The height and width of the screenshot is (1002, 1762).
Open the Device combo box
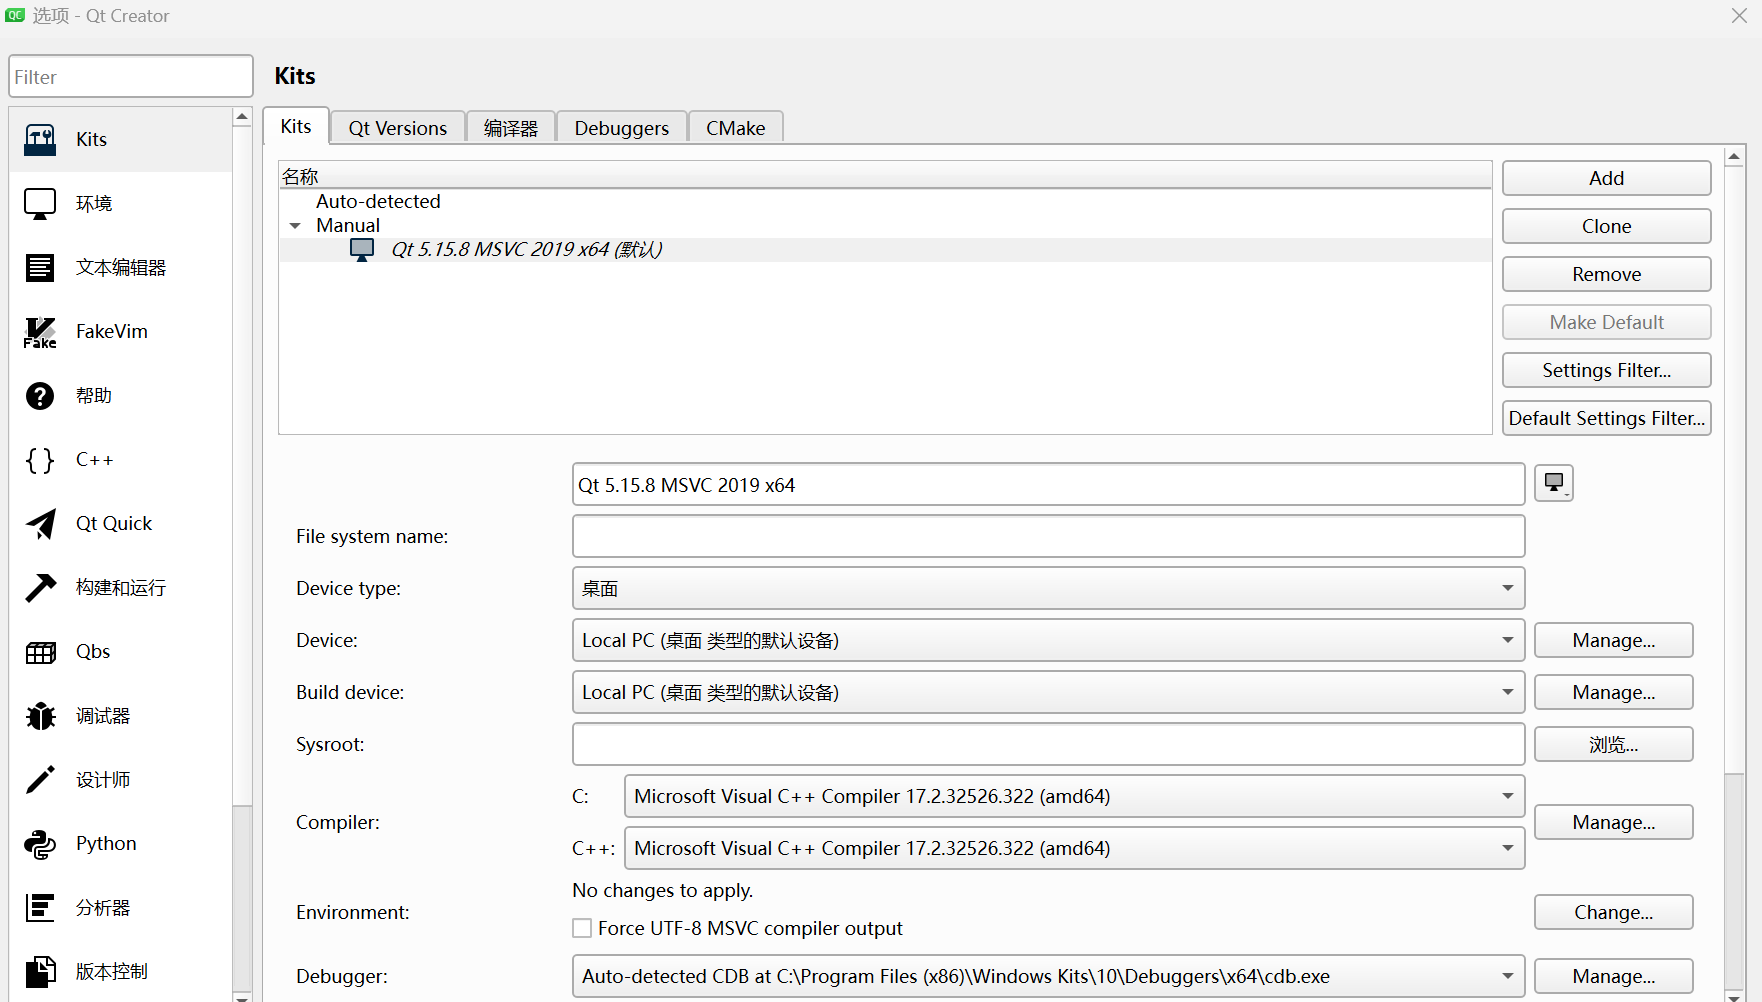pyautogui.click(x=1048, y=640)
